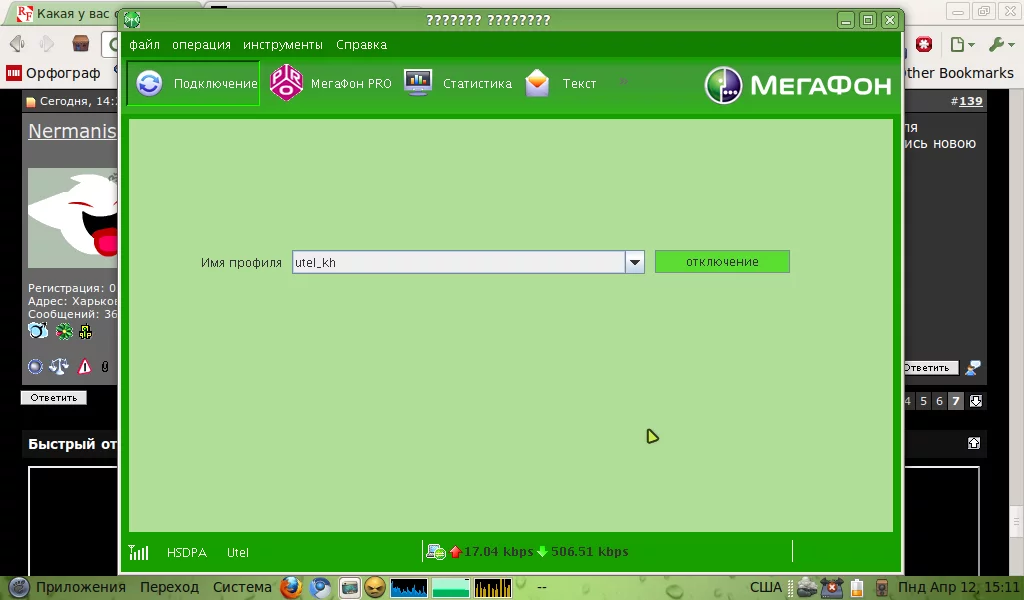Click the telephone tray icon with red cross

click(x=832, y=588)
